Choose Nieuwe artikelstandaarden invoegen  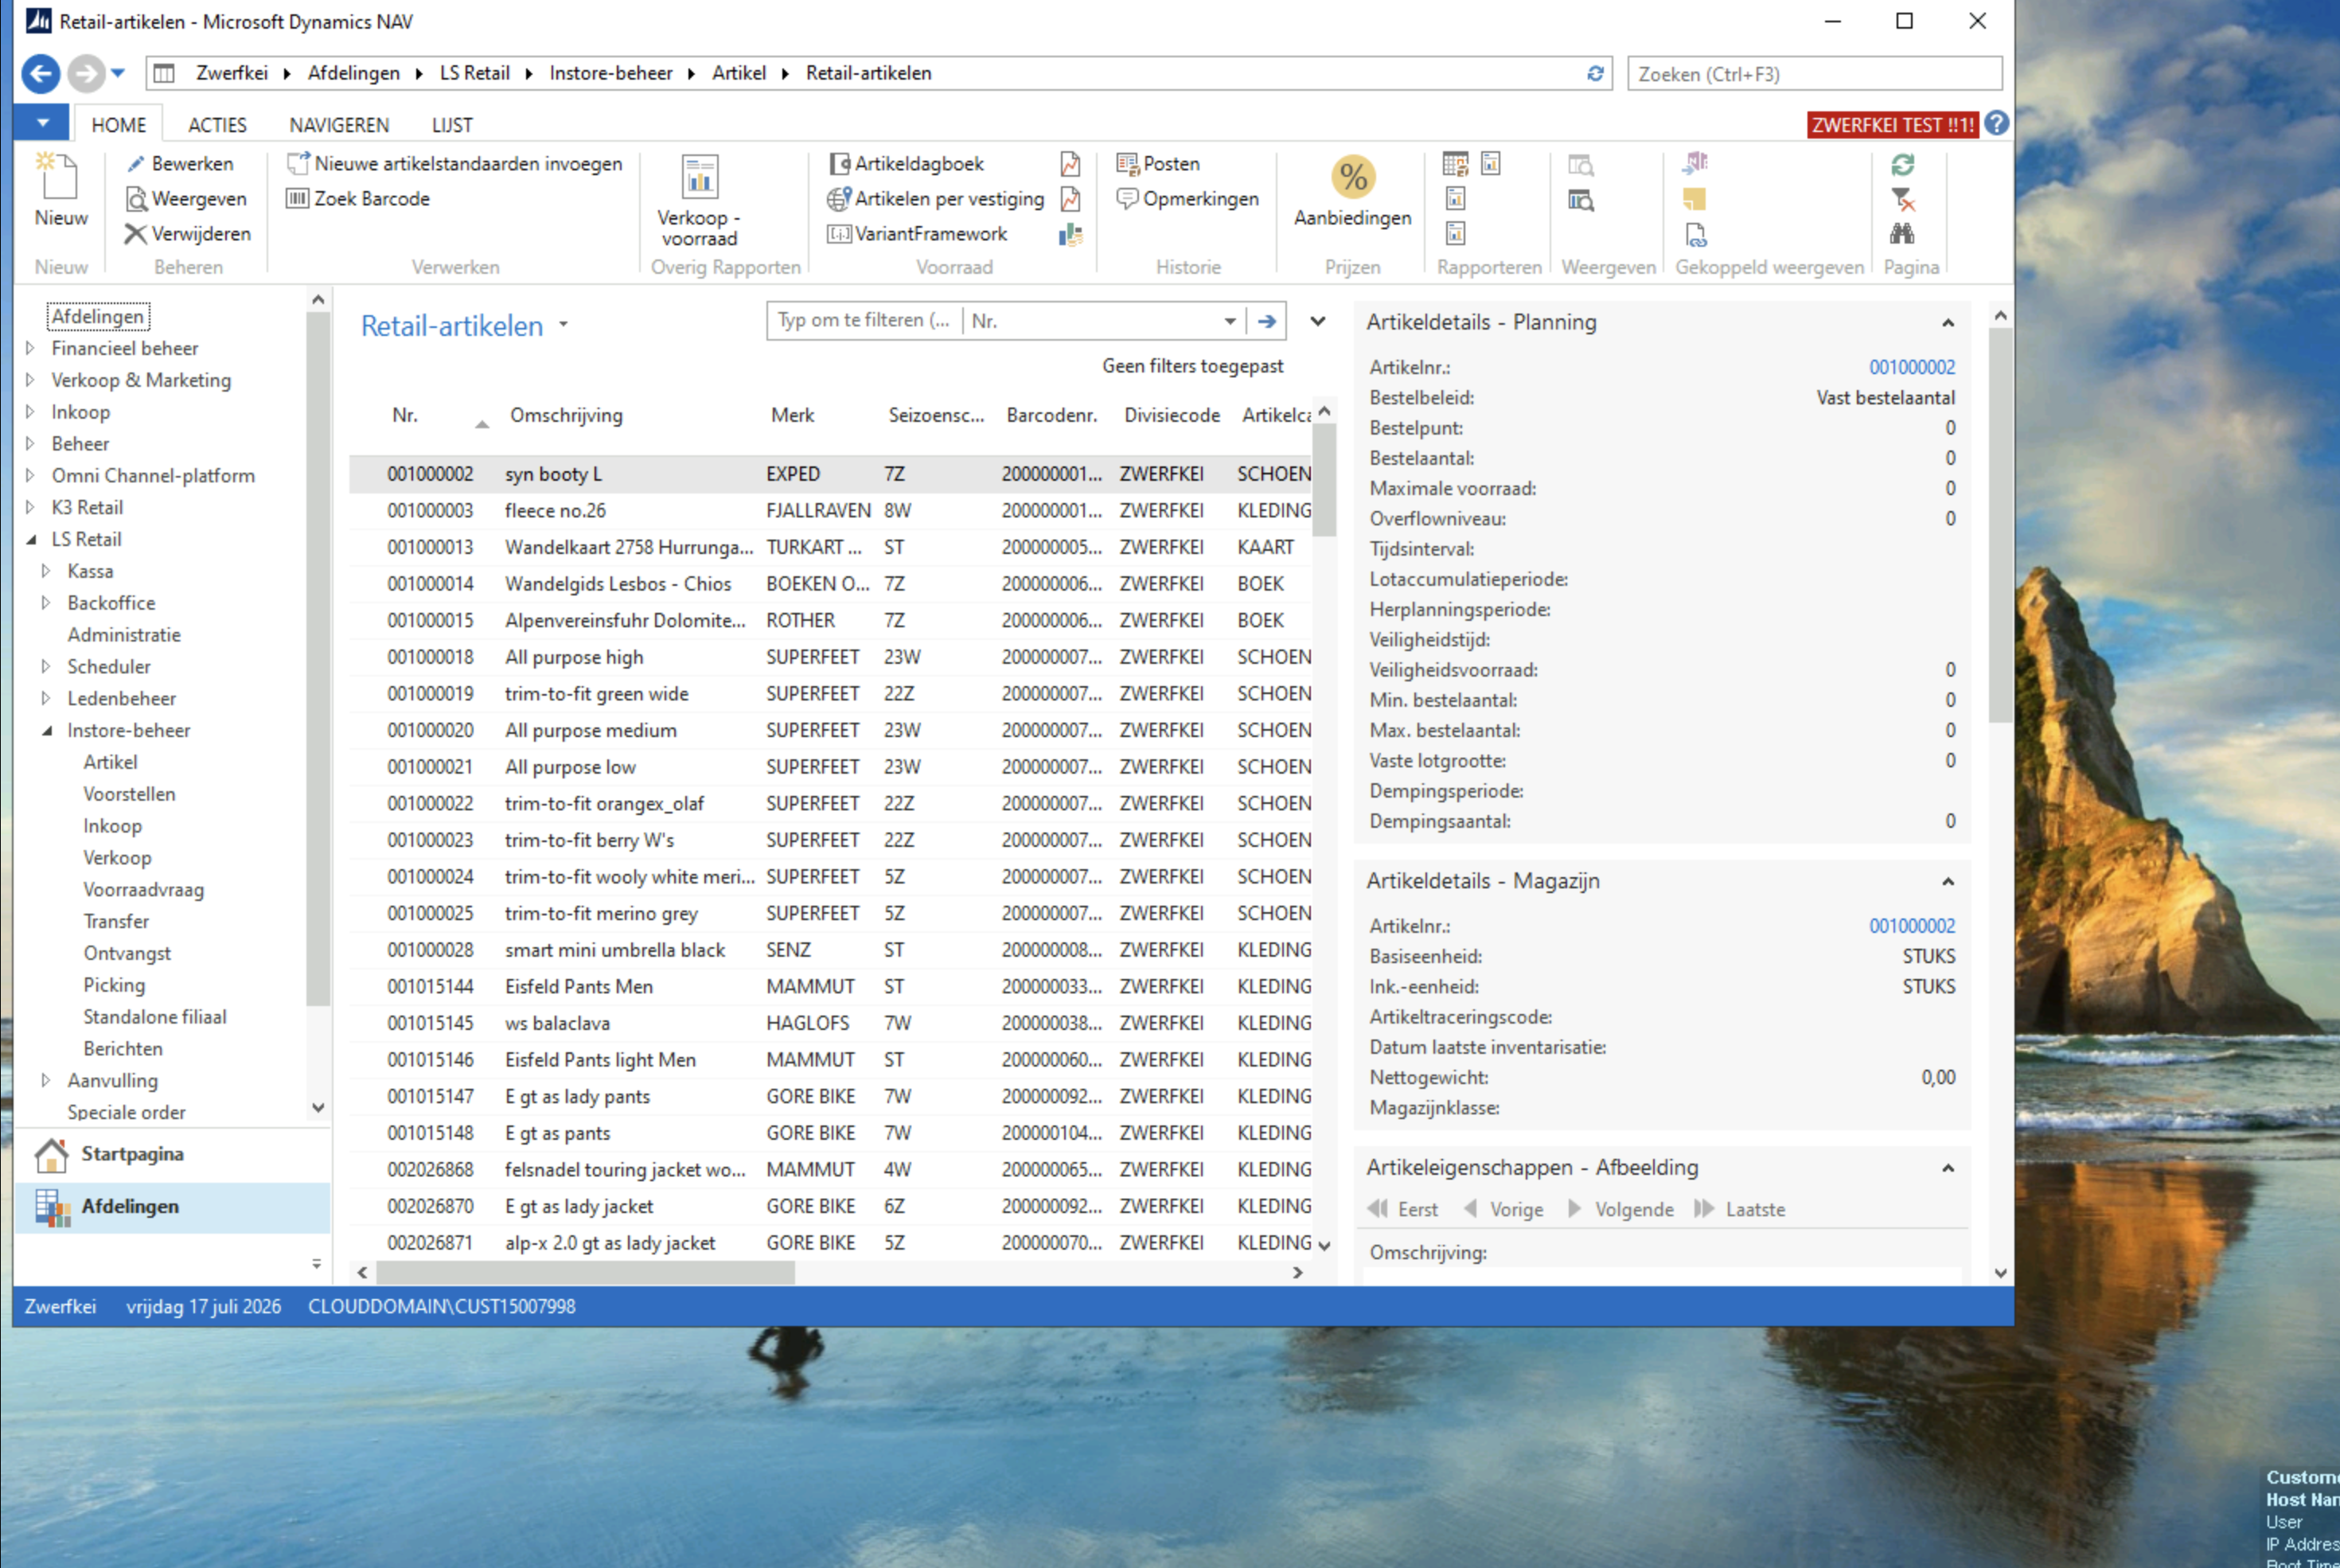click(455, 163)
